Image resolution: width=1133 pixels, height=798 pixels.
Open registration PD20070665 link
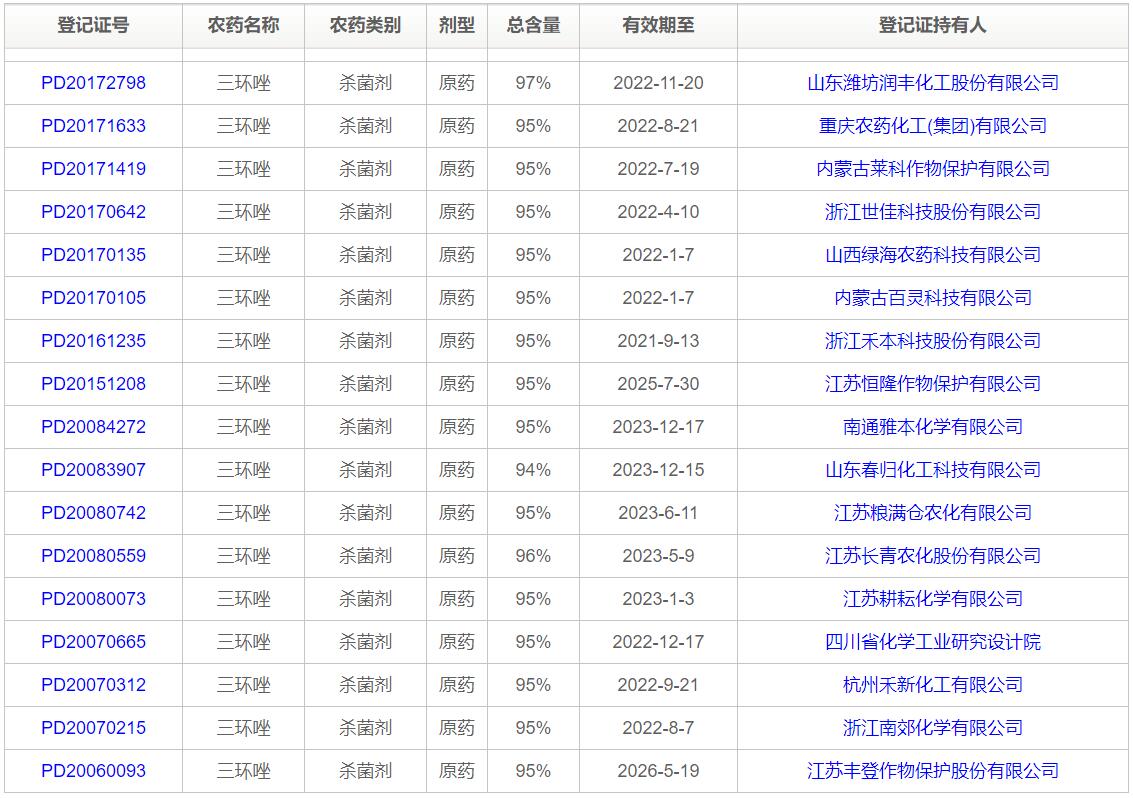click(93, 642)
